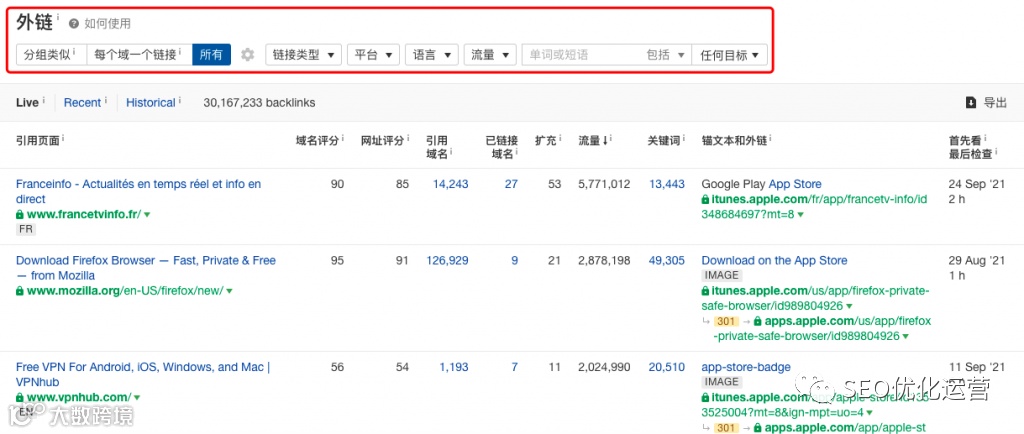Click the question mark icon near 如何使用
The image size is (1024, 434).
(74, 23)
